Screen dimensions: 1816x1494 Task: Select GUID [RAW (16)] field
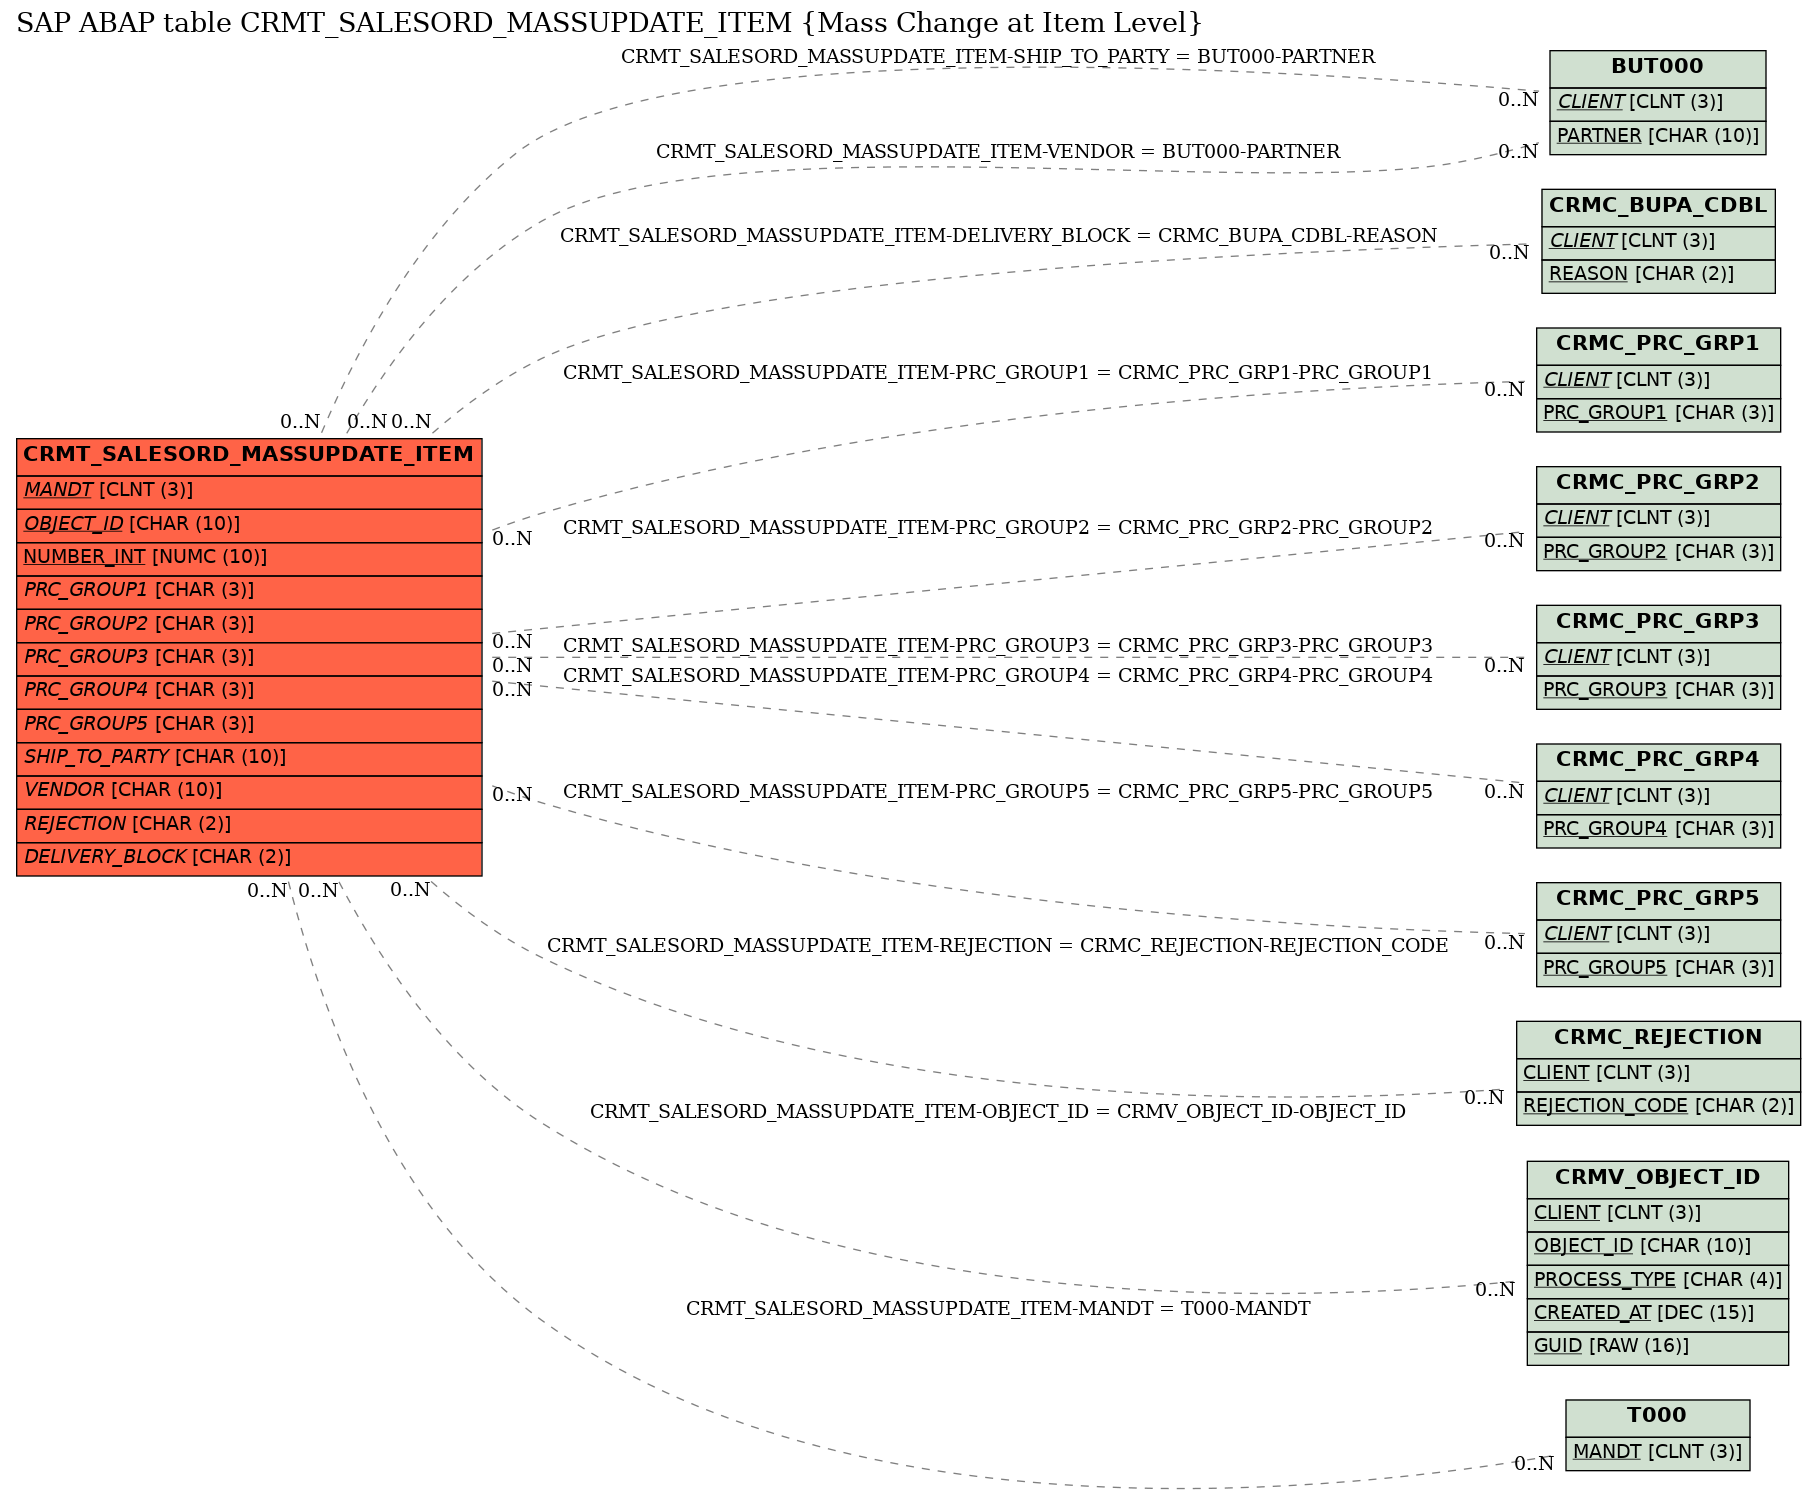[1657, 1347]
